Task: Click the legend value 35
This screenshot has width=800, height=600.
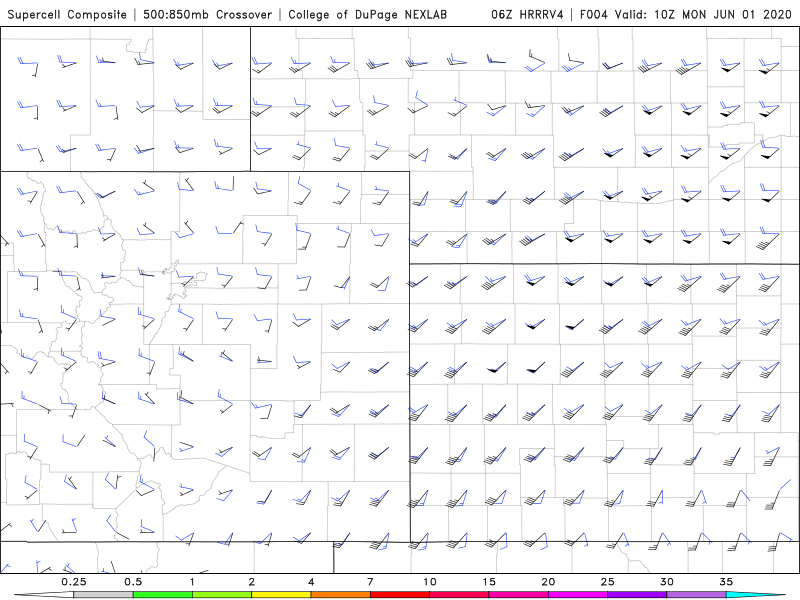Action: tap(726, 582)
